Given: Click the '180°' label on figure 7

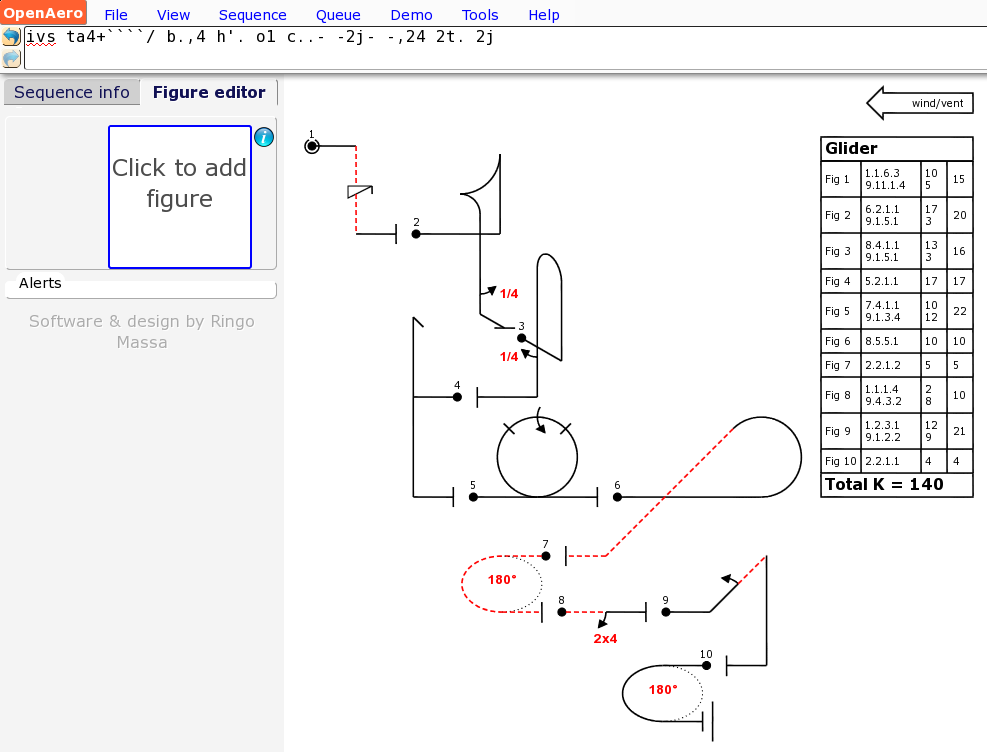Looking at the screenshot, I should click(502, 580).
